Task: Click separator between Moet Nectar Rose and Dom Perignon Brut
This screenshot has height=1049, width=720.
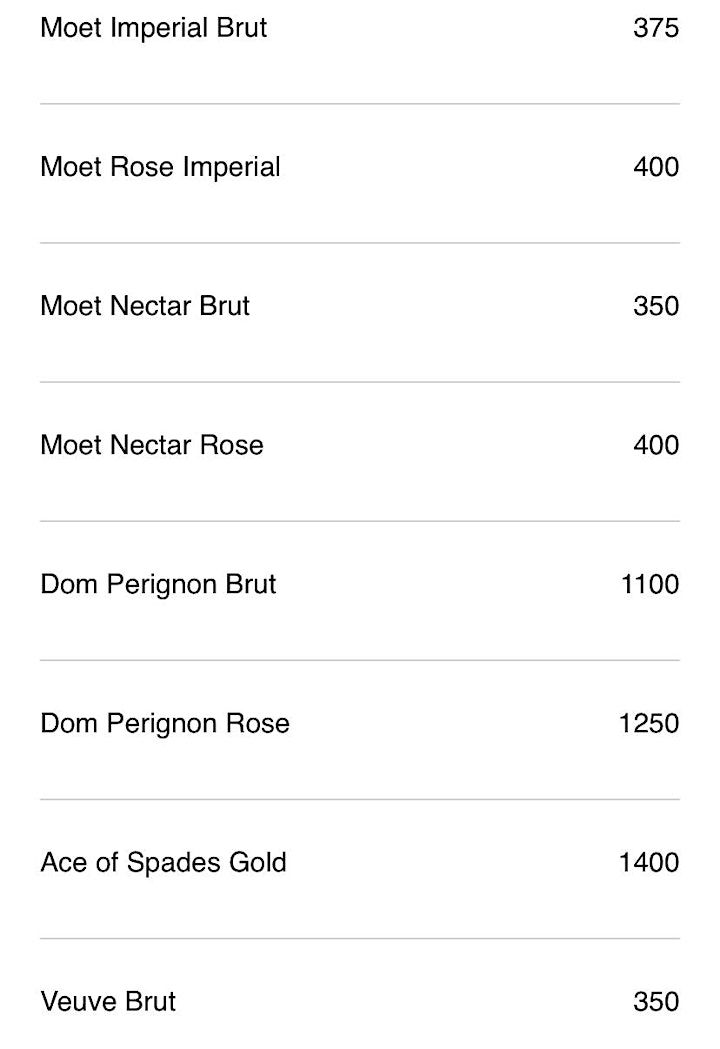Action: click(x=360, y=521)
